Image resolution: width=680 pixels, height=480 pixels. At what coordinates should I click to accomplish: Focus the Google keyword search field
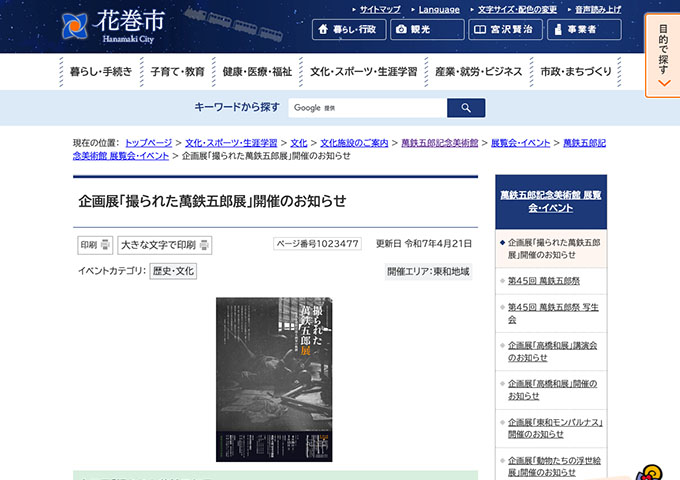click(x=368, y=108)
